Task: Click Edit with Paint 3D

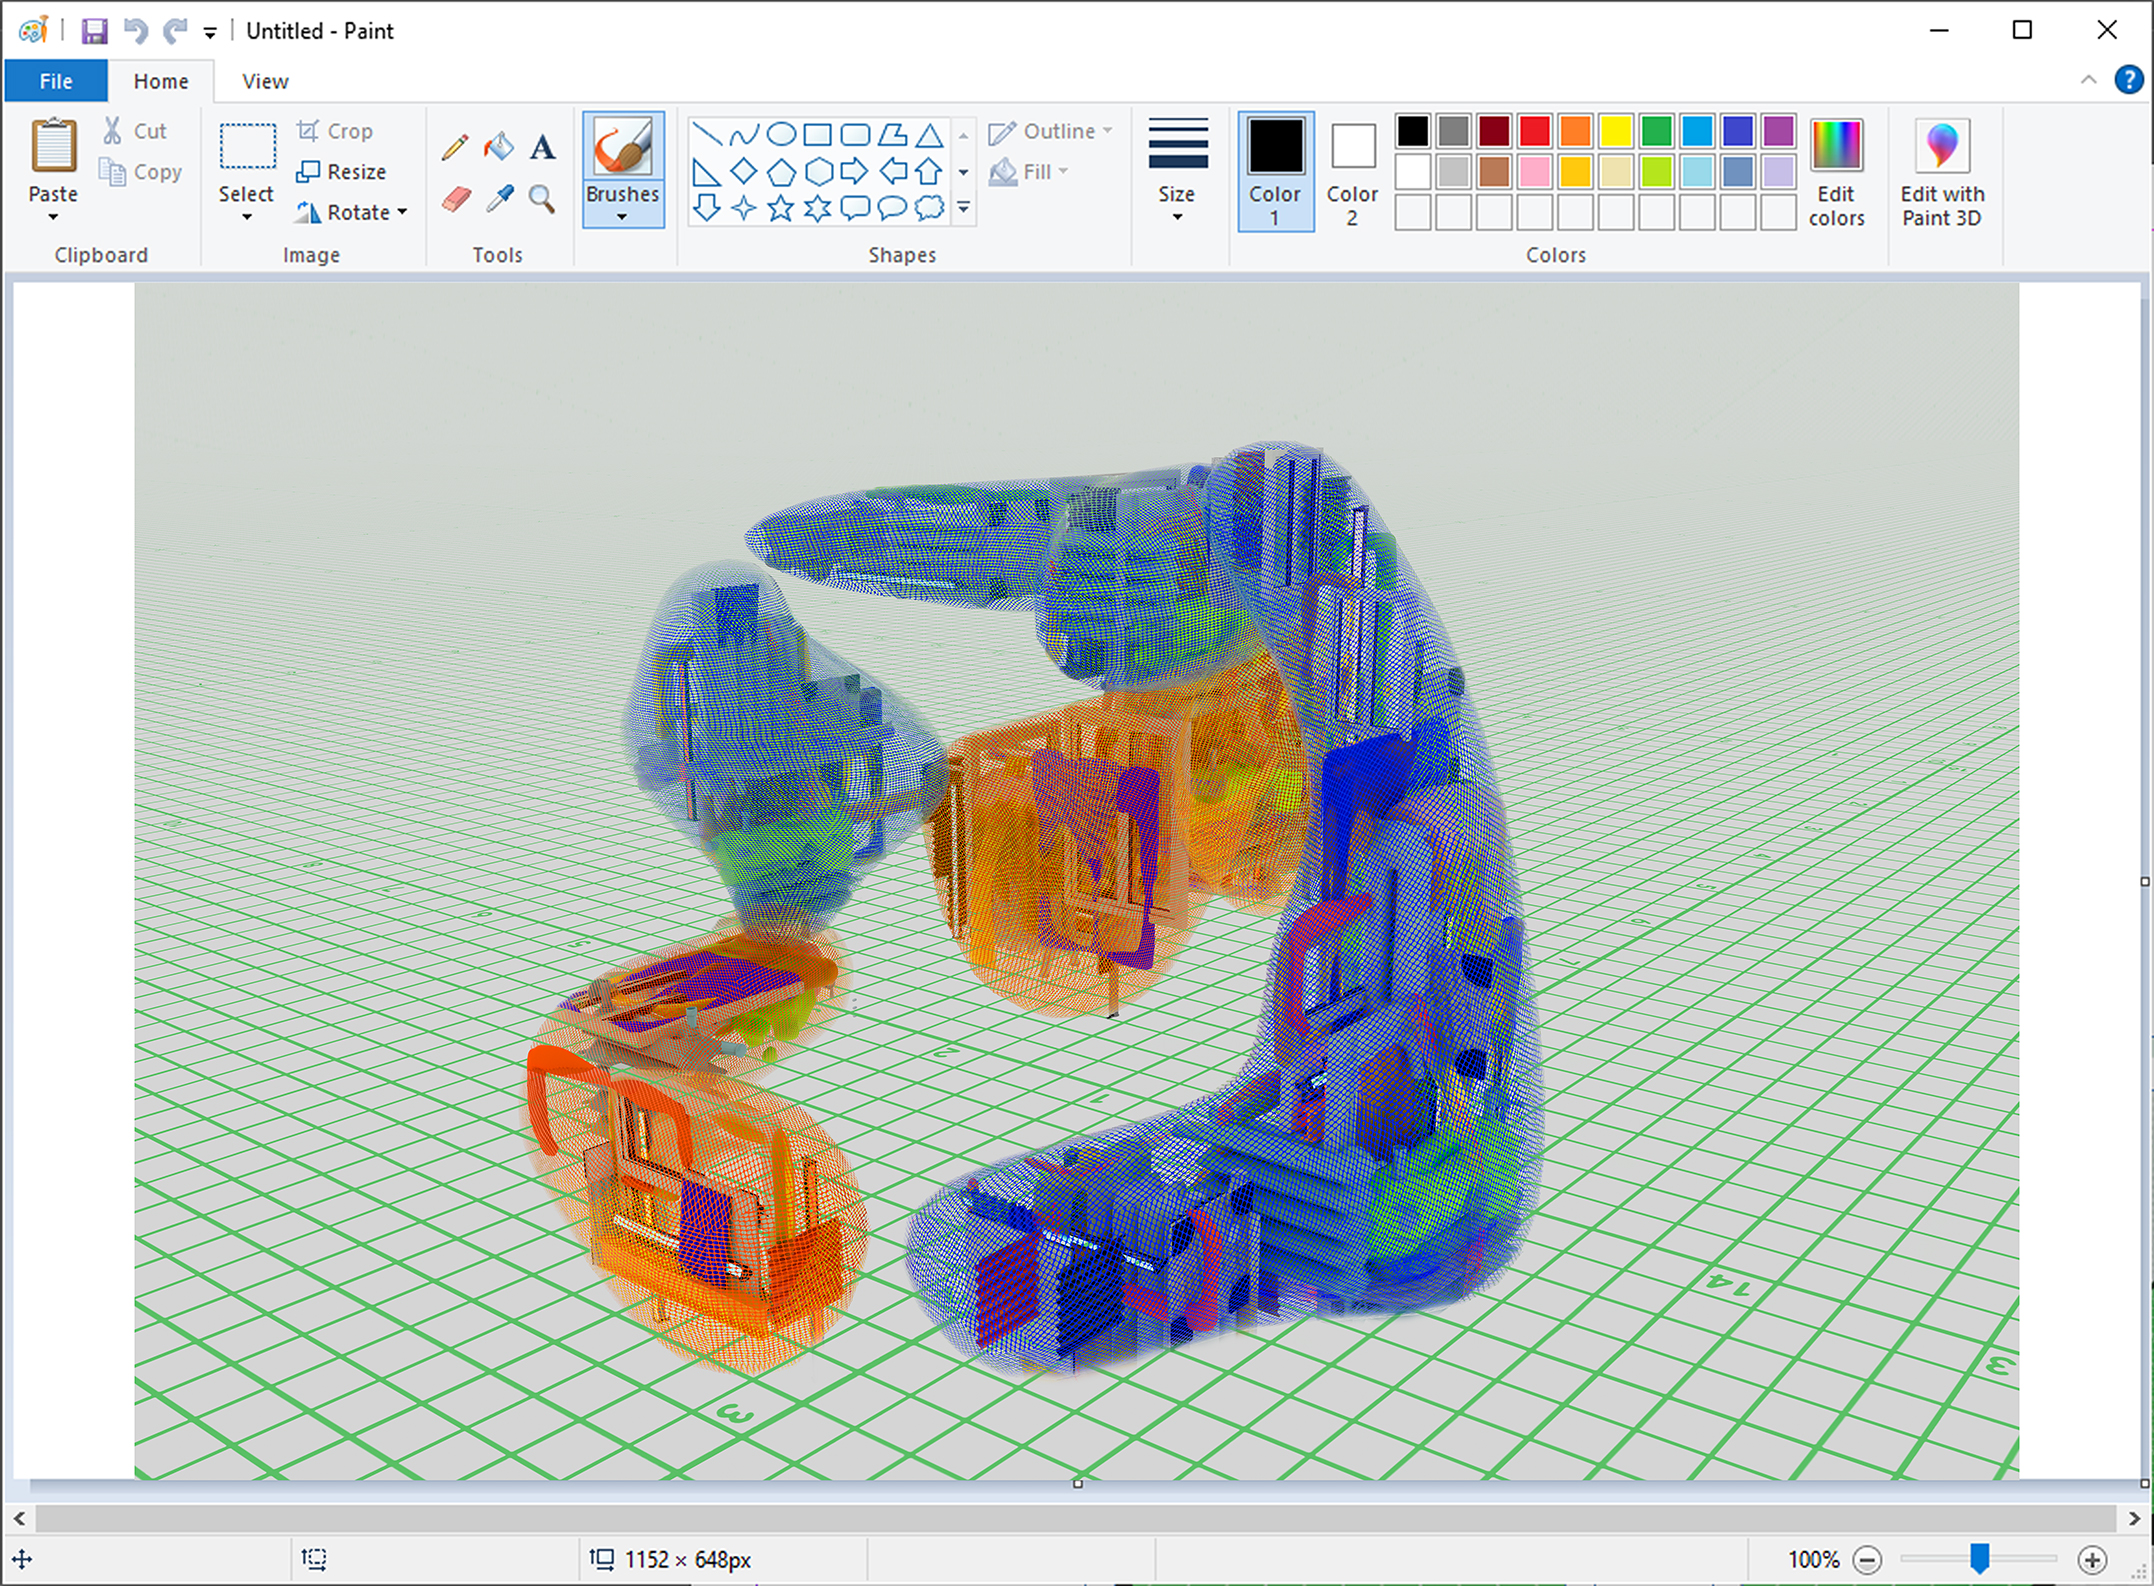Action: pyautogui.click(x=1942, y=171)
